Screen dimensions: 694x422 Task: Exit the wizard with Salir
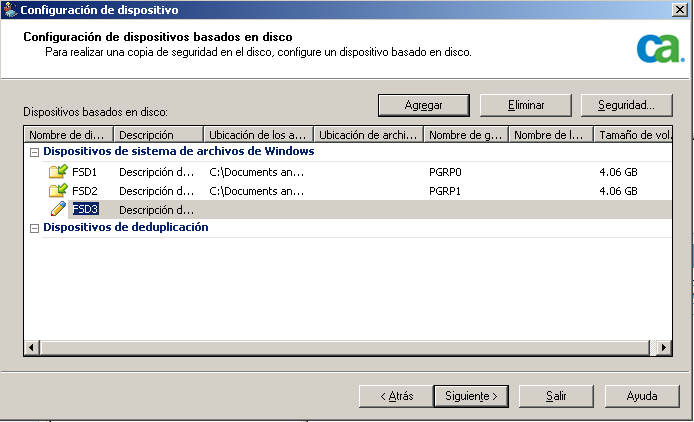(556, 396)
